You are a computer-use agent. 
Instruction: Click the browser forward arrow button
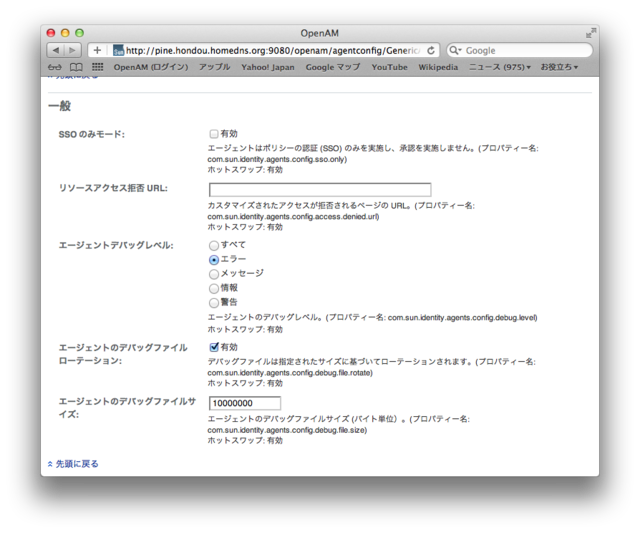[x=74, y=50]
